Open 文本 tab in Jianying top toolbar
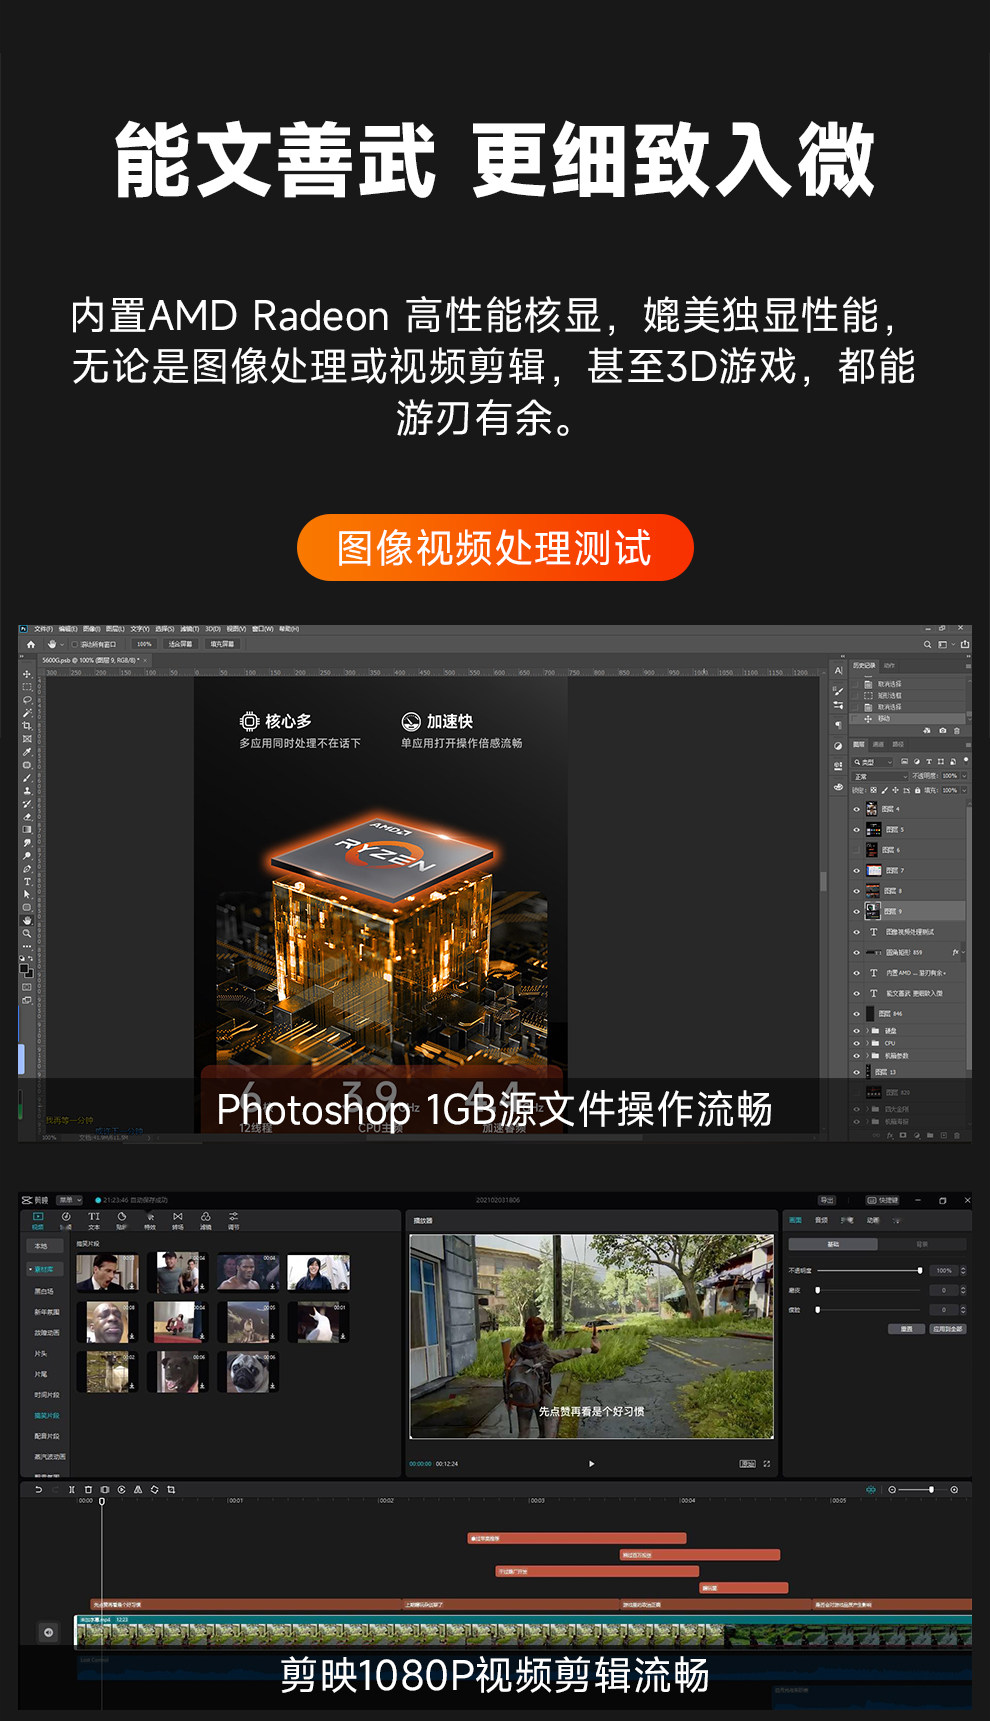The height and width of the screenshot is (1721, 990). [x=94, y=1221]
